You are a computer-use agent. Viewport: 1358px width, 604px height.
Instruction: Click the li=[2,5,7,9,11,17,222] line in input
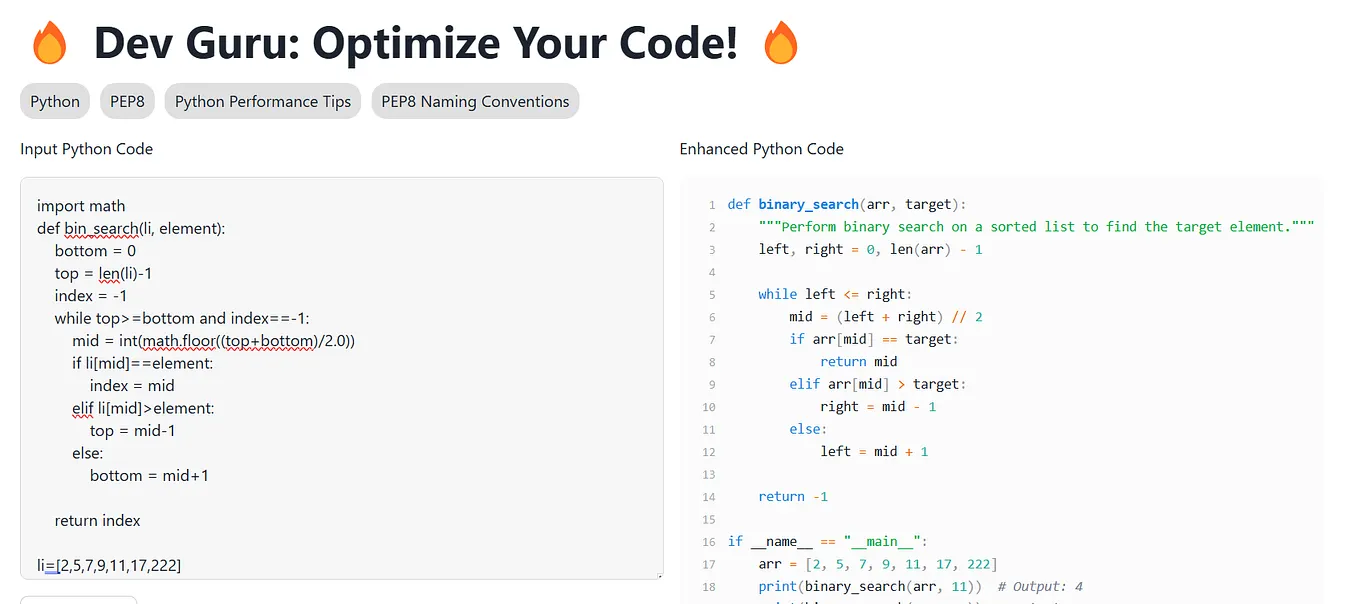(x=108, y=565)
